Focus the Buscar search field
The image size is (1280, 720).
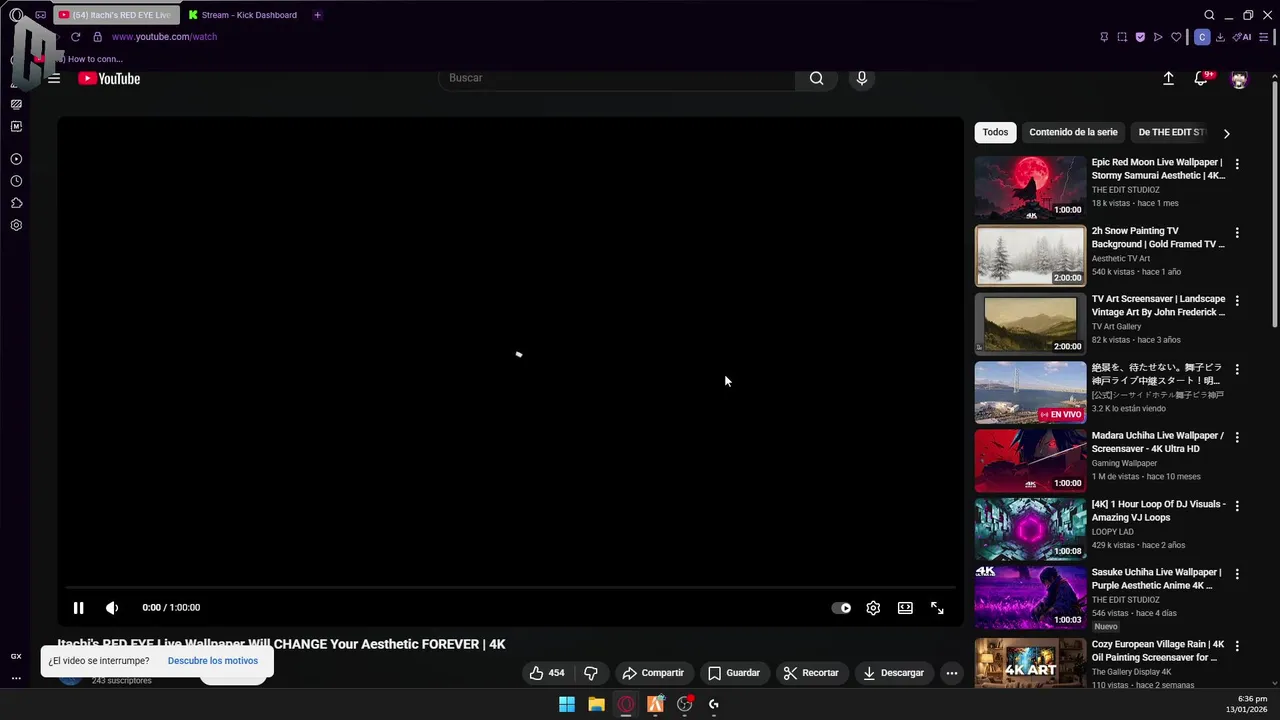pyautogui.click(x=617, y=78)
